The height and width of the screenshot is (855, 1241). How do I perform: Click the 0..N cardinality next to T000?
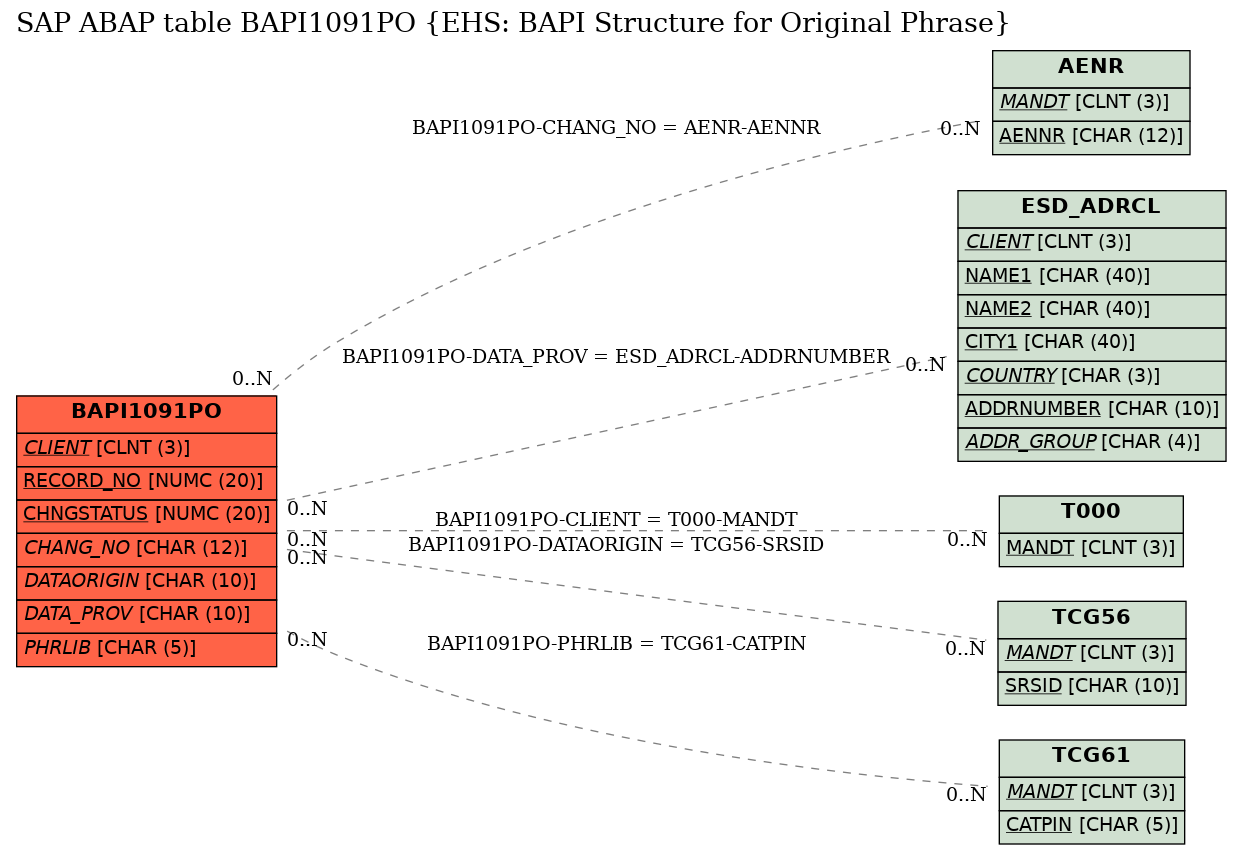tap(967, 541)
